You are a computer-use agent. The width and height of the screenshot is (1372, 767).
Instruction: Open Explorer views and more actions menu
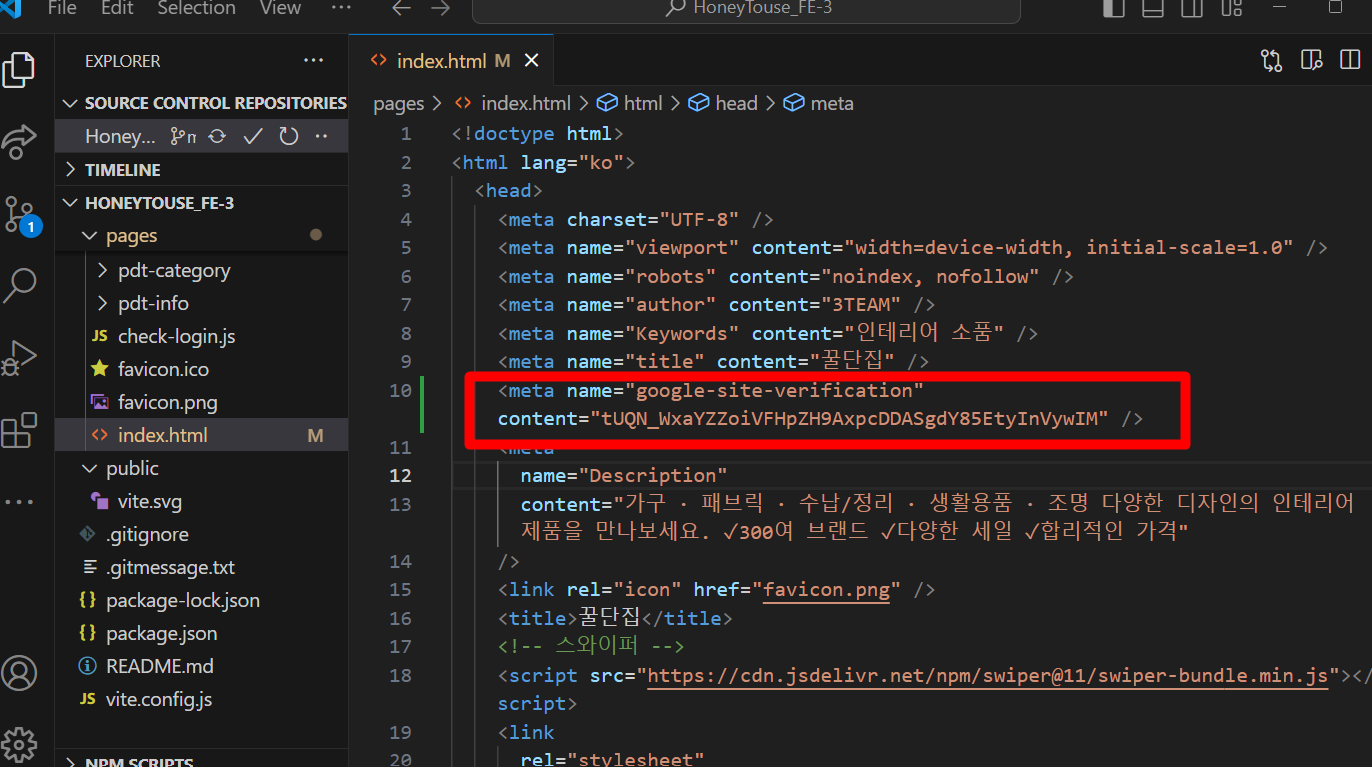pos(314,61)
